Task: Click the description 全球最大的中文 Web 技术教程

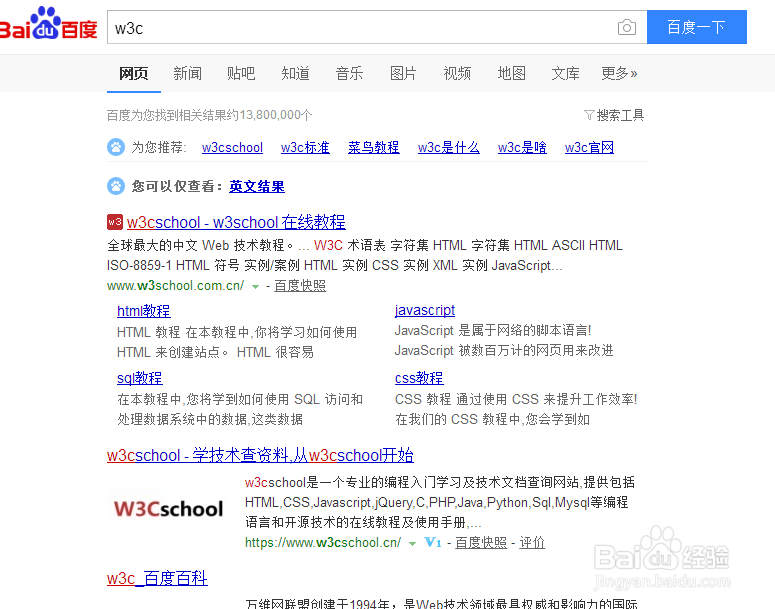Action: pyautogui.click(x=200, y=245)
